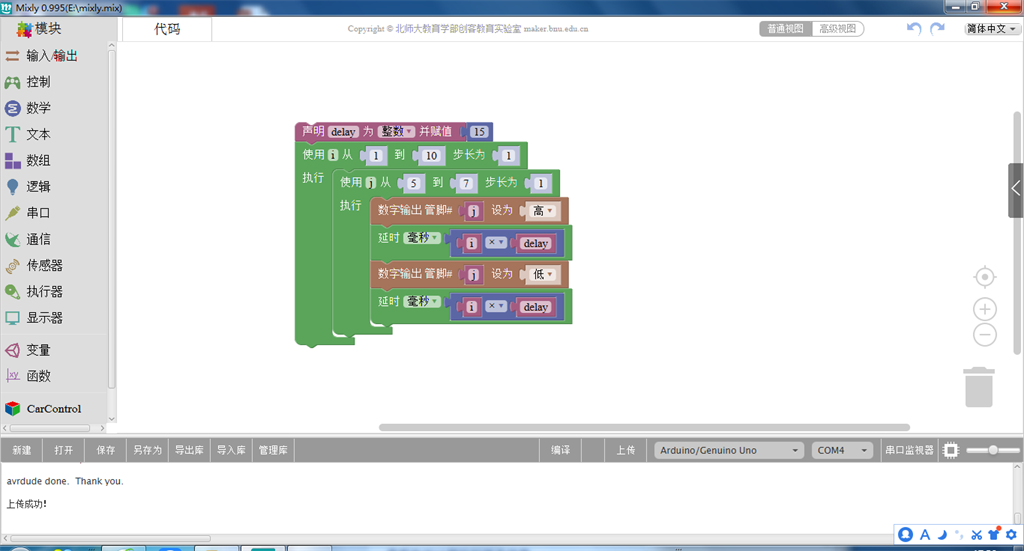This screenshot has width=1024, height=551.
Task: Select the 传感器 sensor category
Action: pos(44,265)
